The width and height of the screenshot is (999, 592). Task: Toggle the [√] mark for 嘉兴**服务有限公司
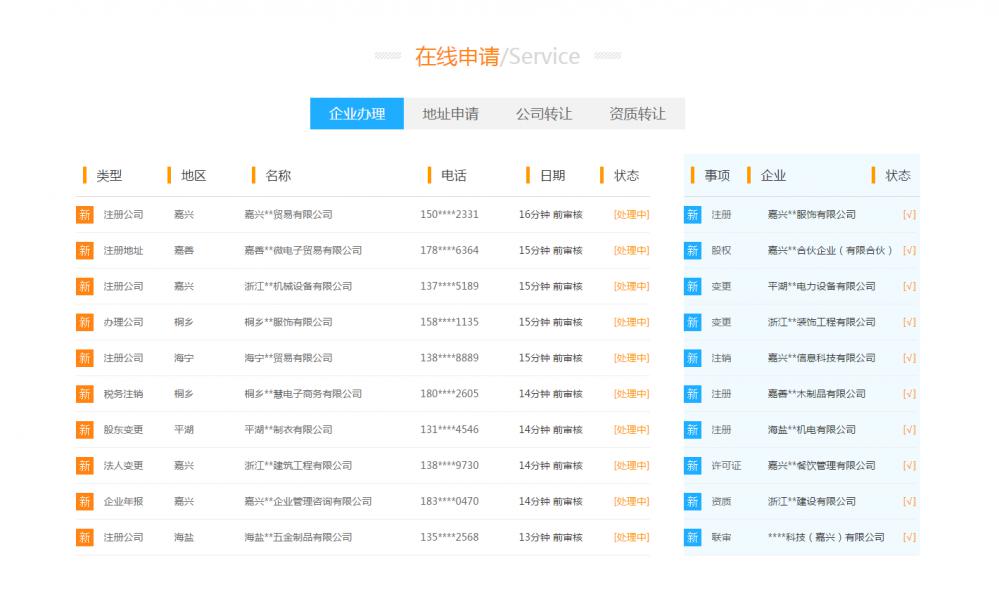(x=909, y=214)
